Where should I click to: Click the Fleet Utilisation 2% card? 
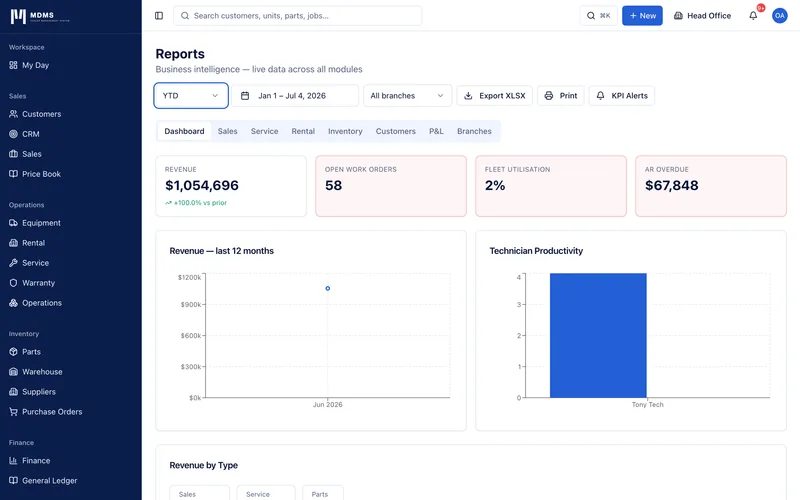551,186
